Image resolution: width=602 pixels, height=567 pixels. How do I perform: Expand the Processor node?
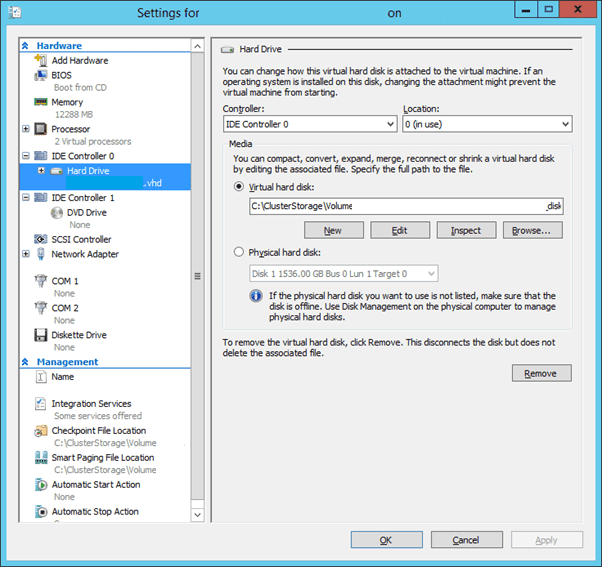(26, 129)
